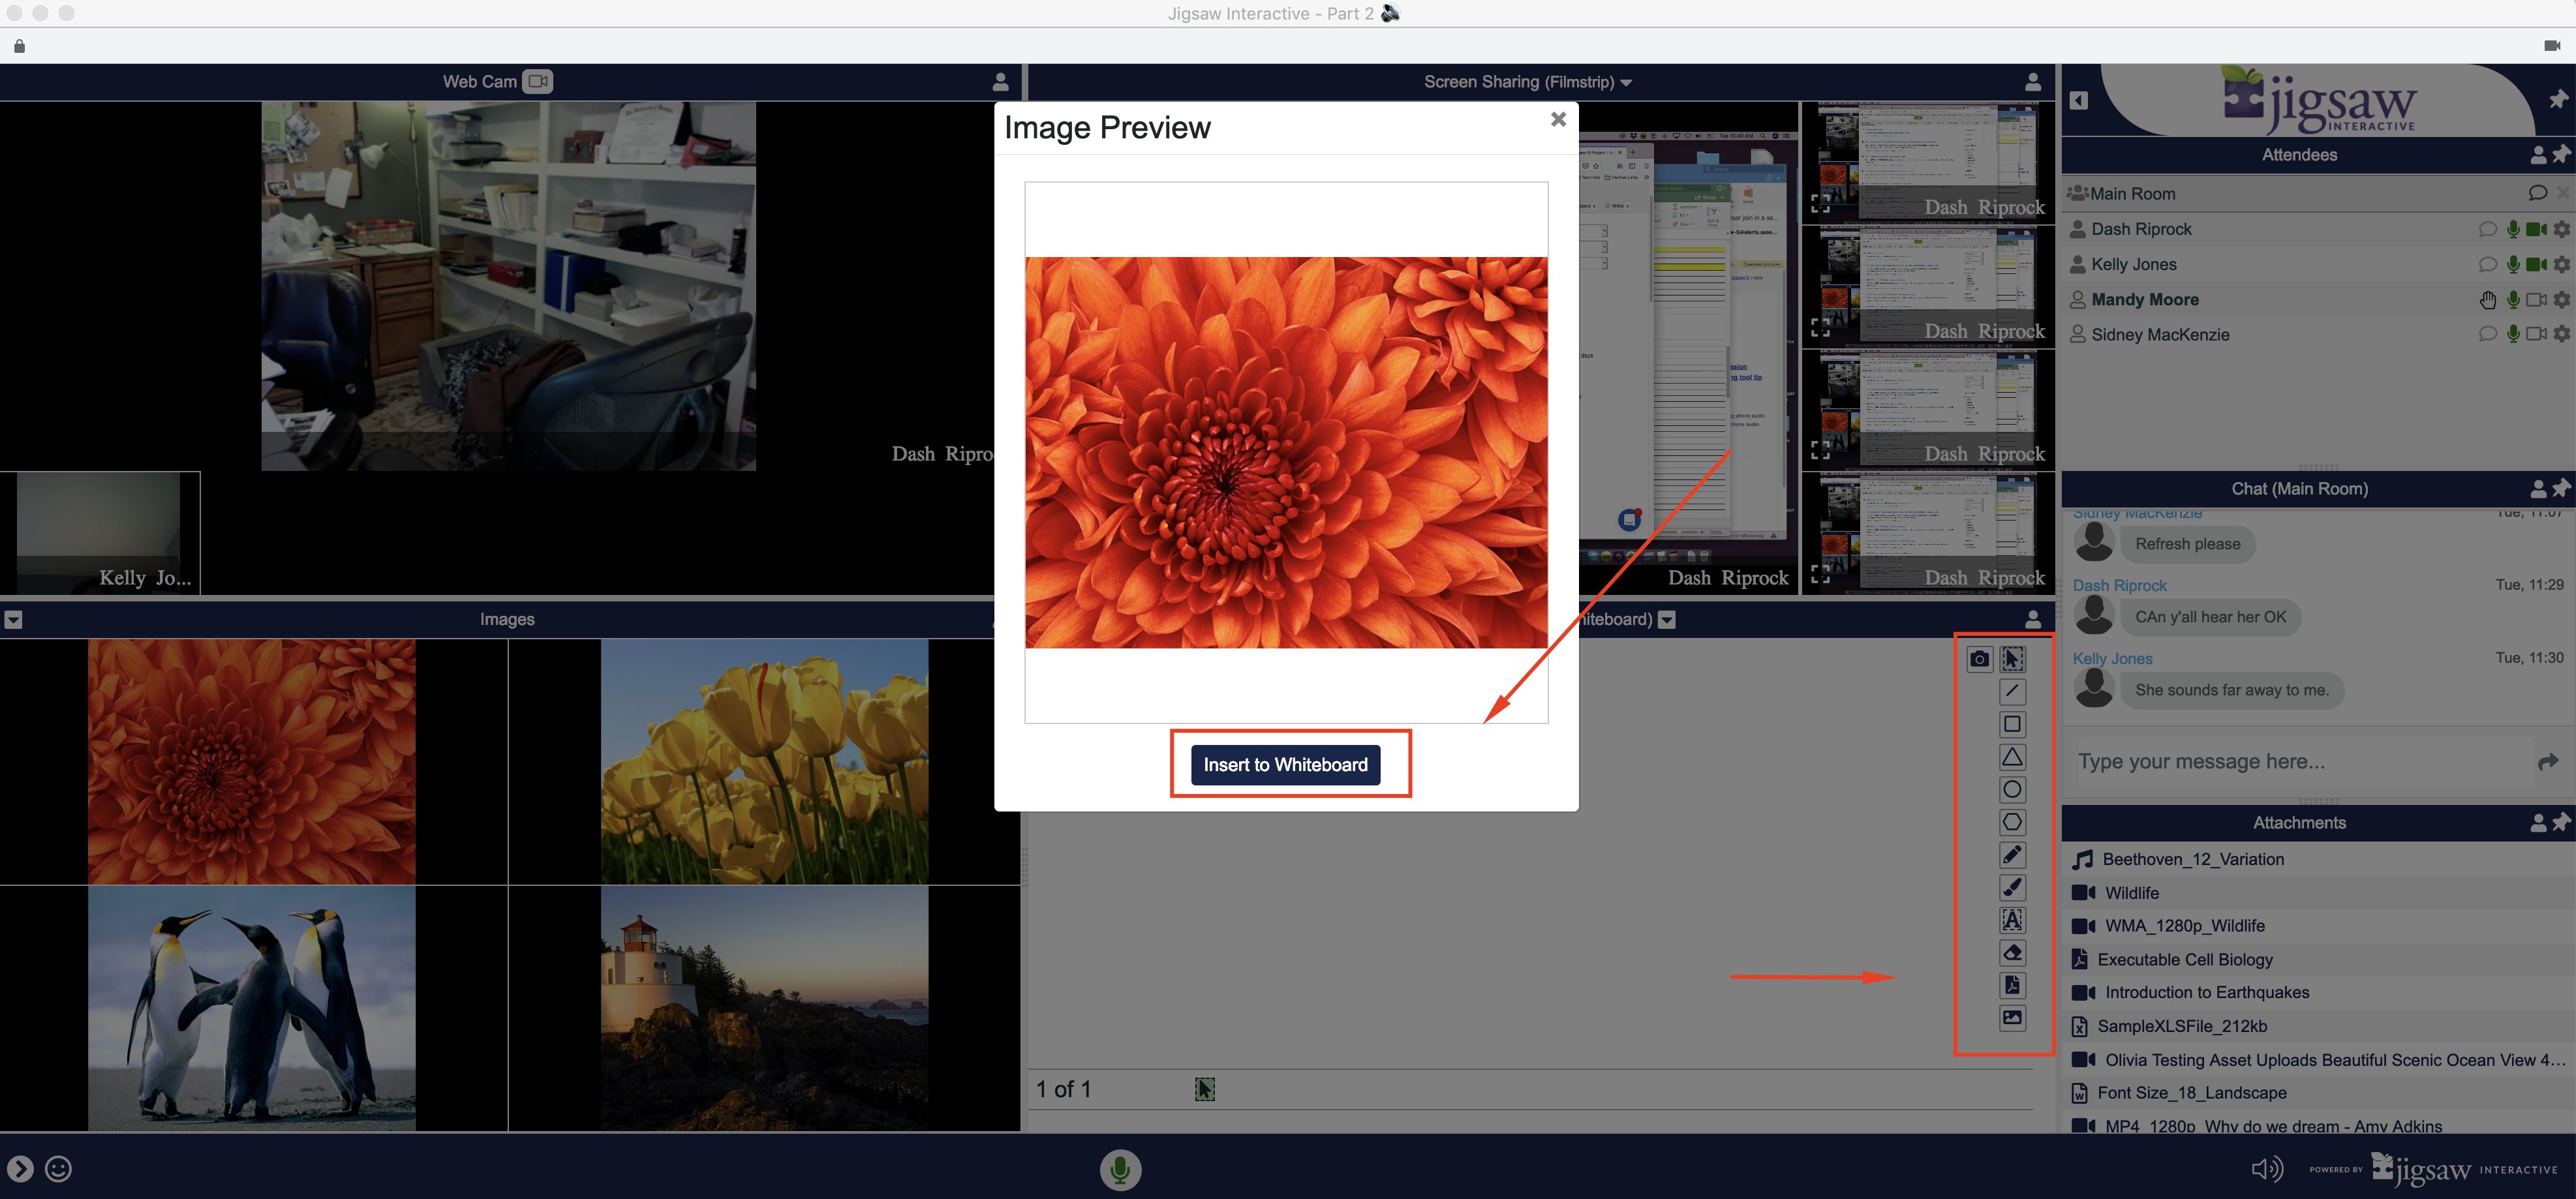
Task: Select the eraser whiteboard tool
Action: 2012,952
